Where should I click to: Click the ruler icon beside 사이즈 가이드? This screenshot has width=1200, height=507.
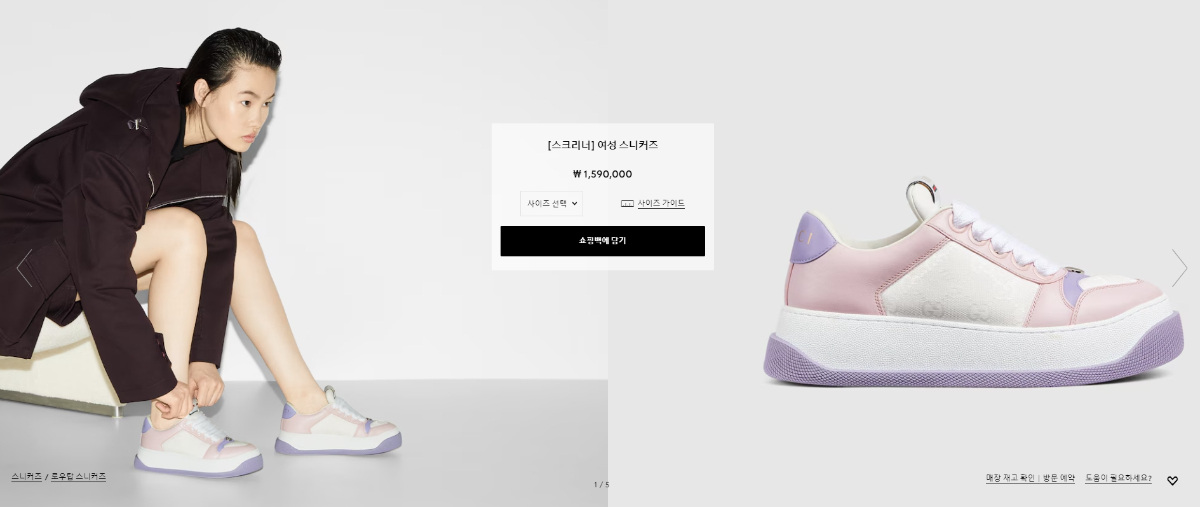[x=627, y=203]
